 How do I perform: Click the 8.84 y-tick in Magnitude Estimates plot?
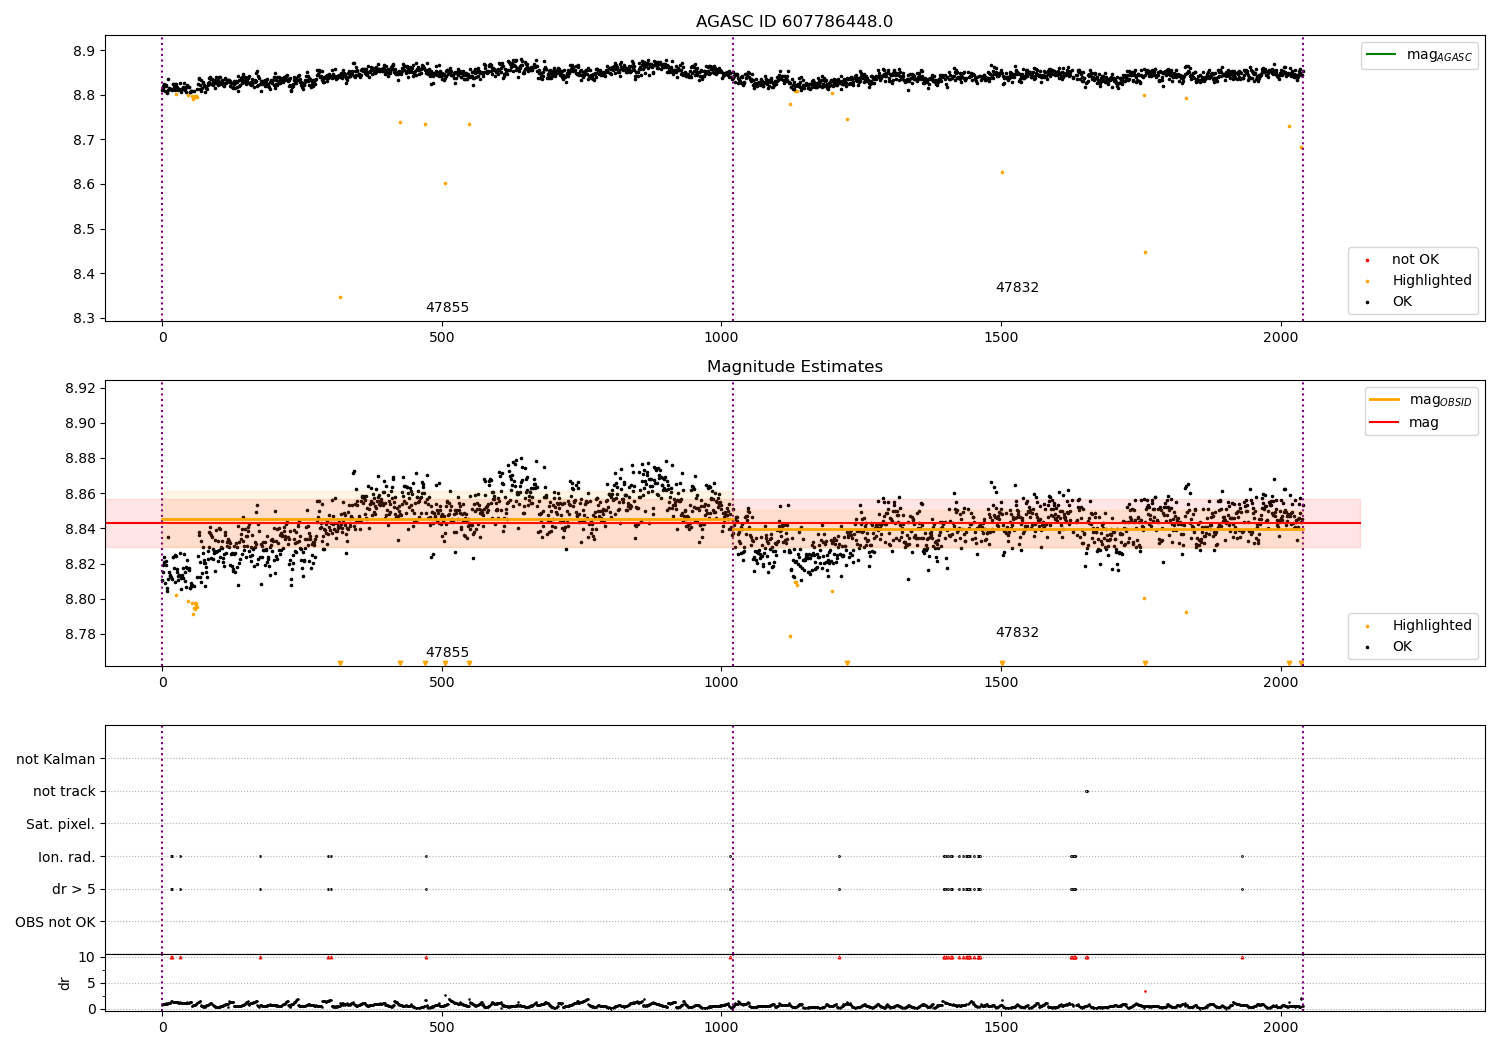80,529
